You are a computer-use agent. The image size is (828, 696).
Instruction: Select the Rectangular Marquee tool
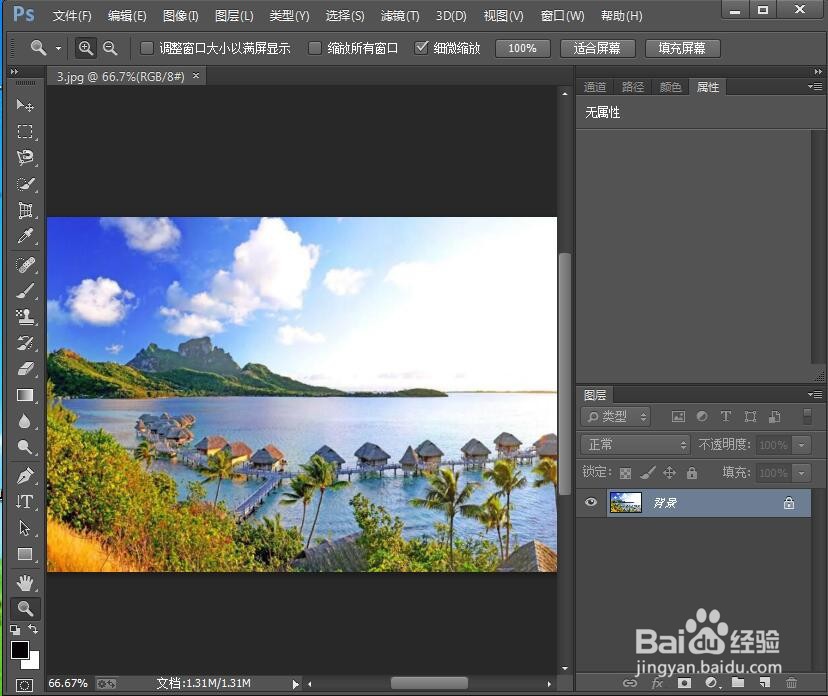pyautogui.click(x=25, y=131)
